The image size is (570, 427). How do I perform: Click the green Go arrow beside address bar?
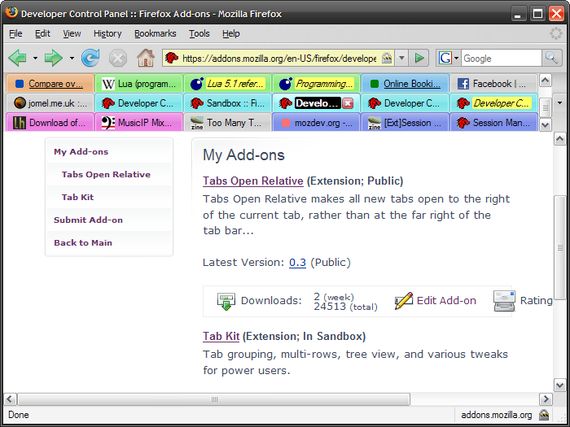(x=419, y=58)
